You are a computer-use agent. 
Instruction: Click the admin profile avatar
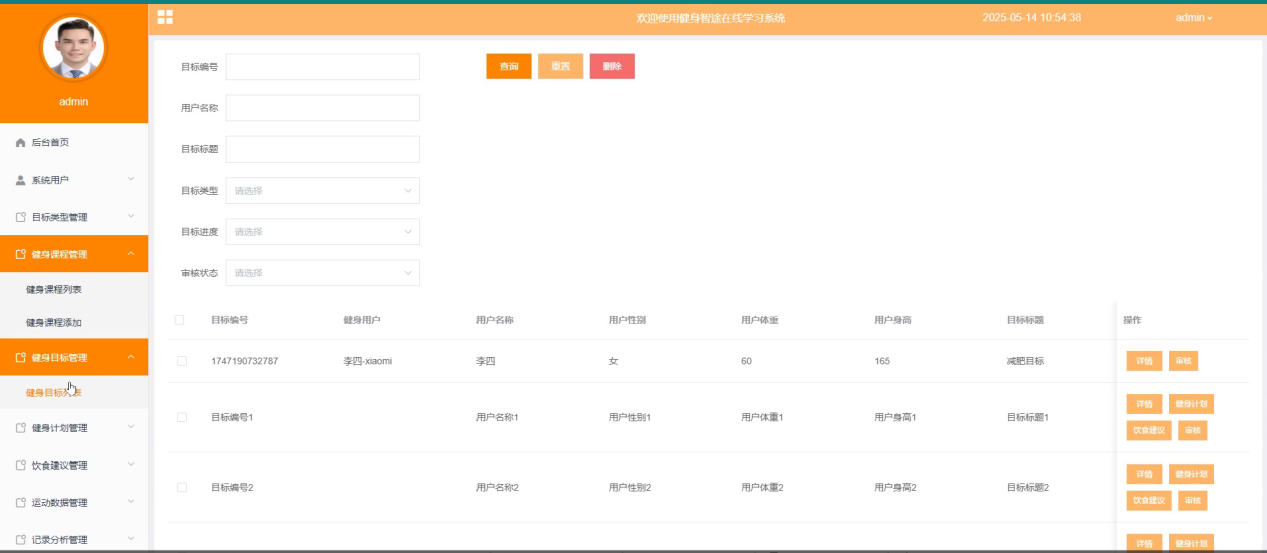click(x=73, y=47)
